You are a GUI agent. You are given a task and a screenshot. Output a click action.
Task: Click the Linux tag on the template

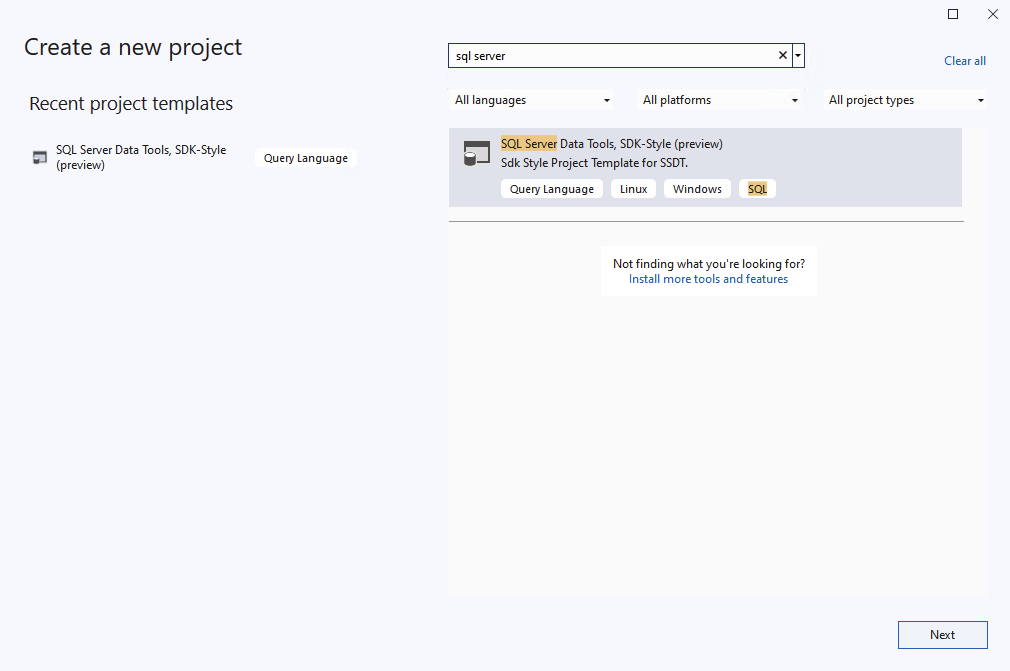(633, 188)
